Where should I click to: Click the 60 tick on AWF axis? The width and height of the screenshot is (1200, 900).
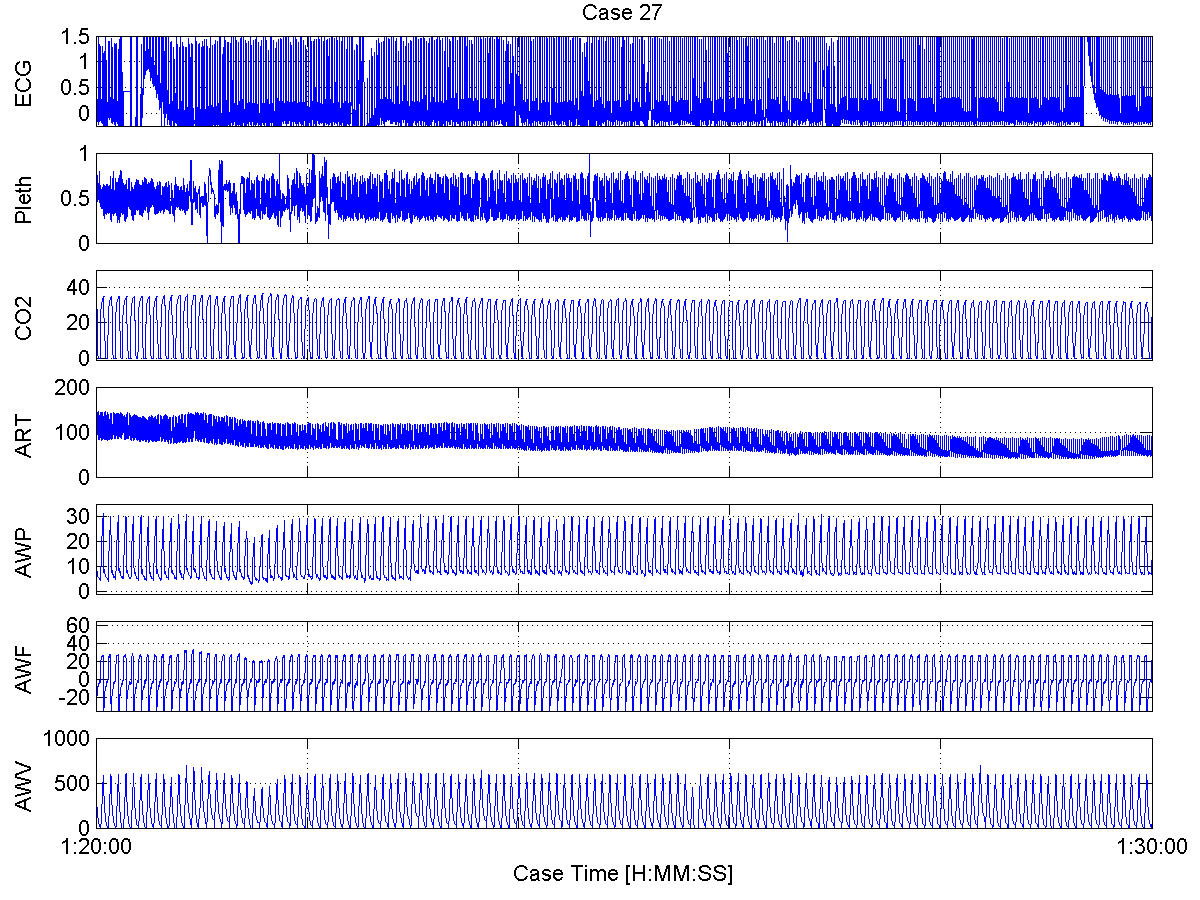[79, 625]
